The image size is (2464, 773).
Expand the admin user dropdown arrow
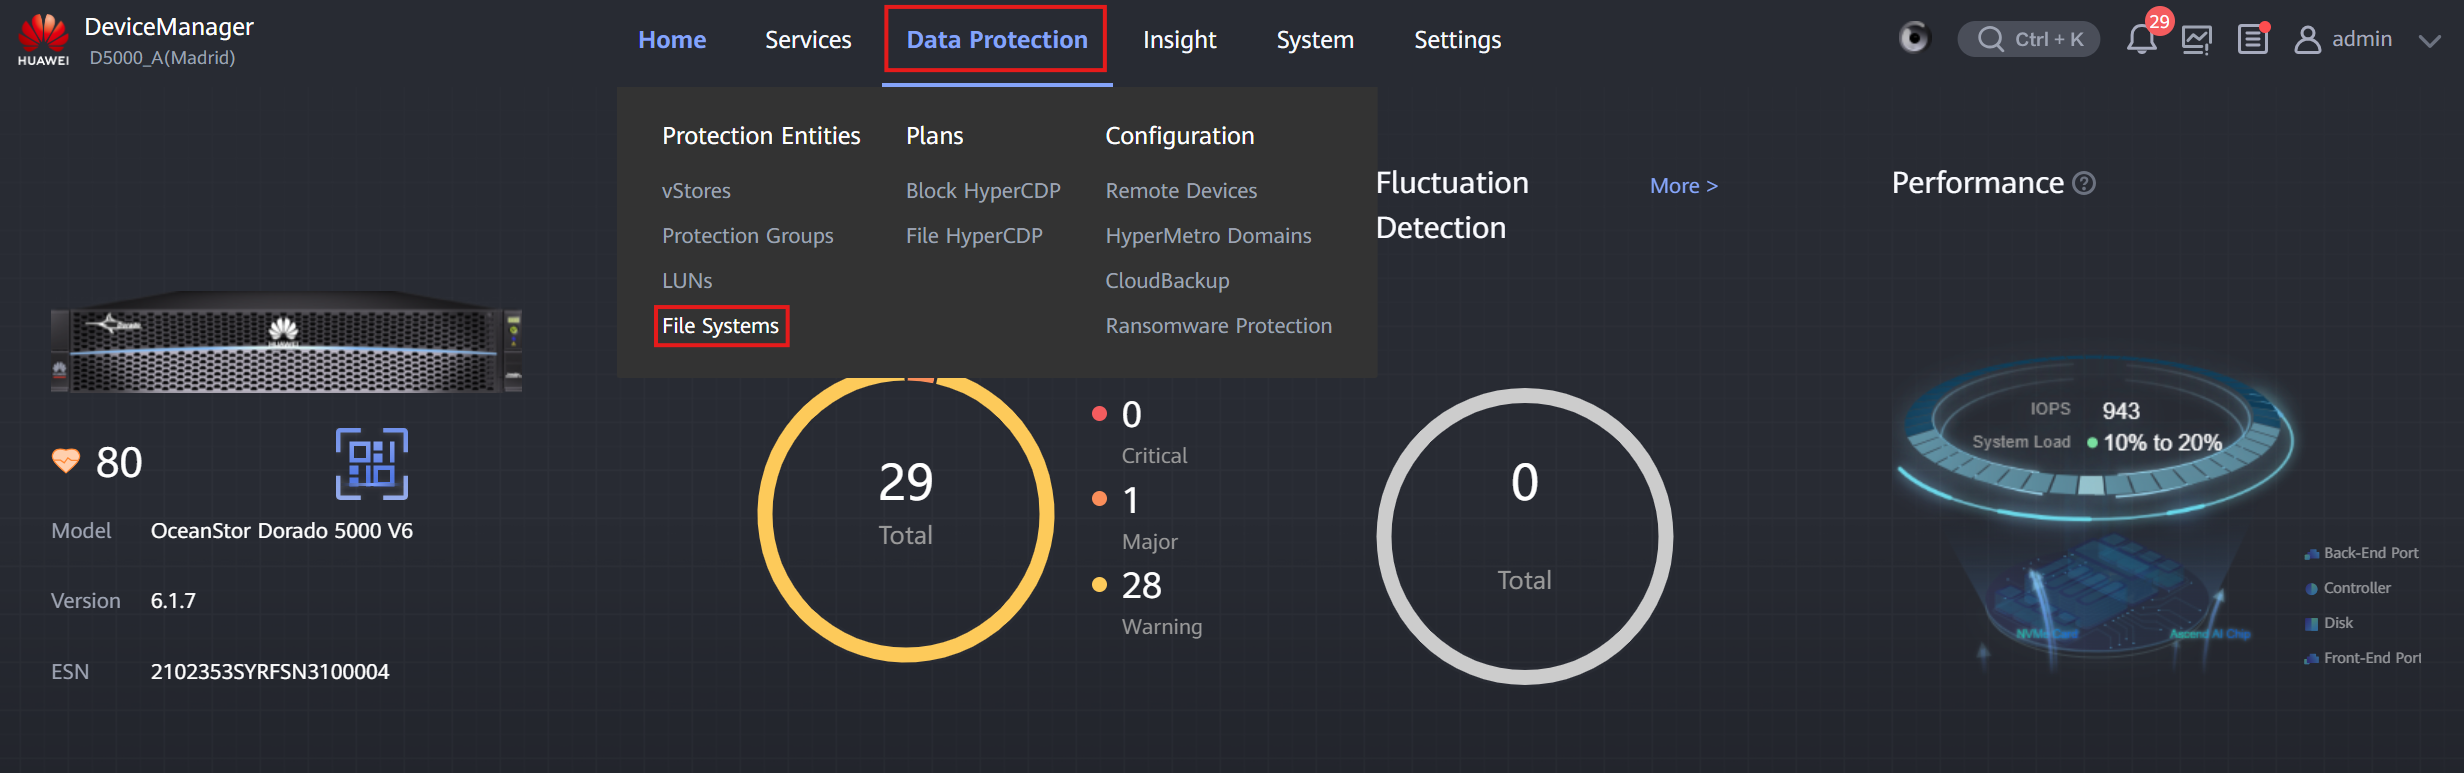(x=2429, y=41)
